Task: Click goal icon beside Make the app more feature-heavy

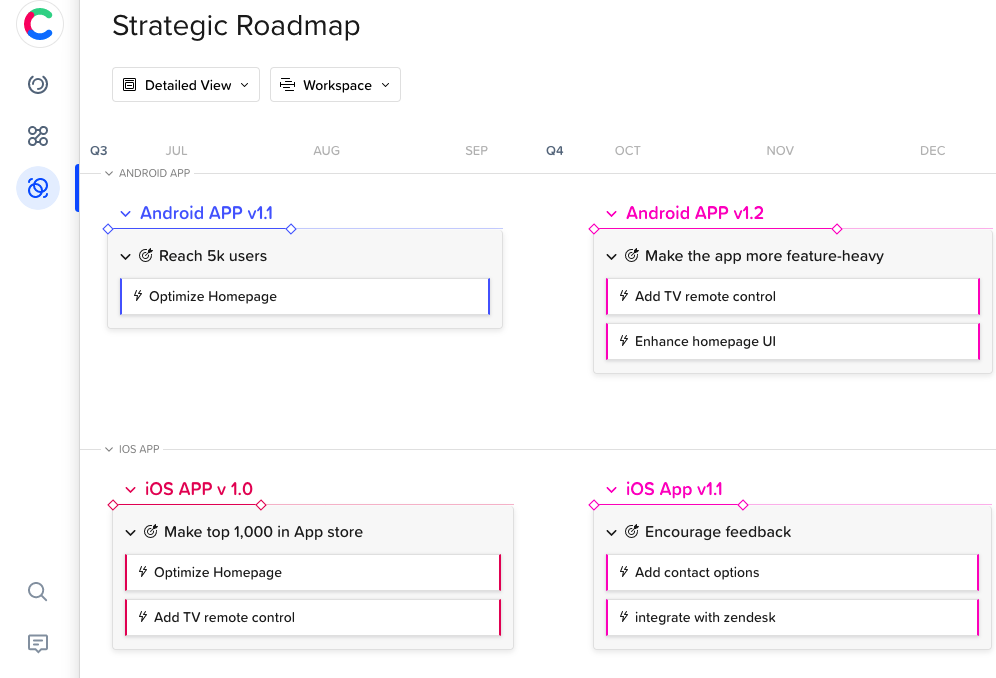Action: pos(632,255)
